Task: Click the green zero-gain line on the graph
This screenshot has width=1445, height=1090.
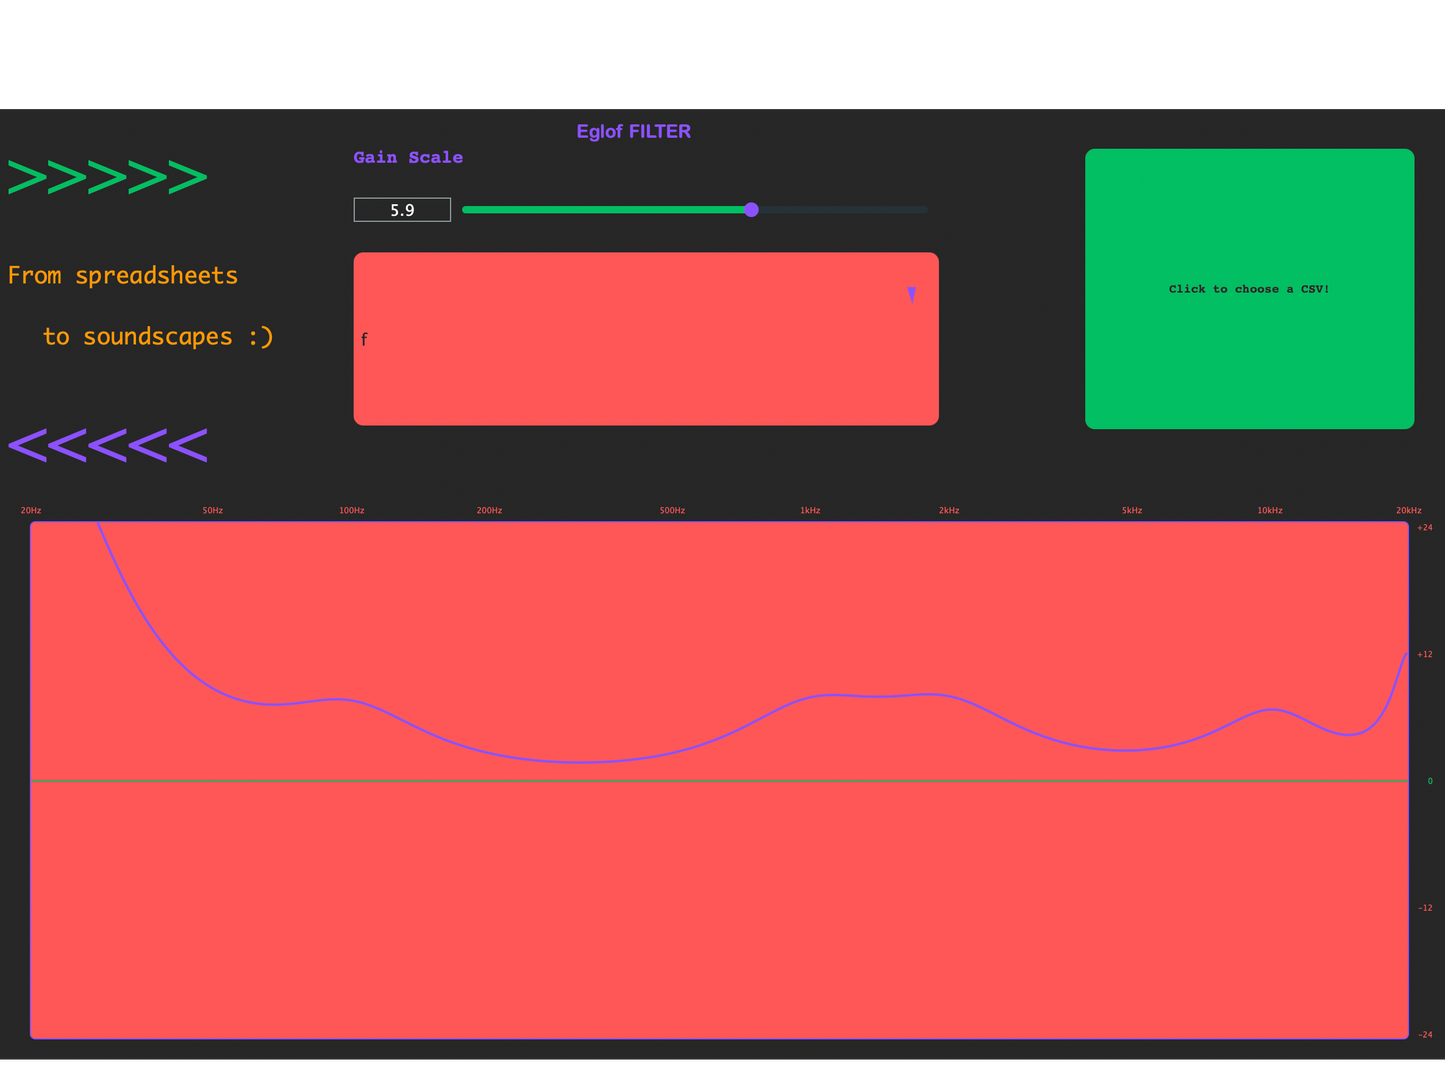Action: coord(700,780)
